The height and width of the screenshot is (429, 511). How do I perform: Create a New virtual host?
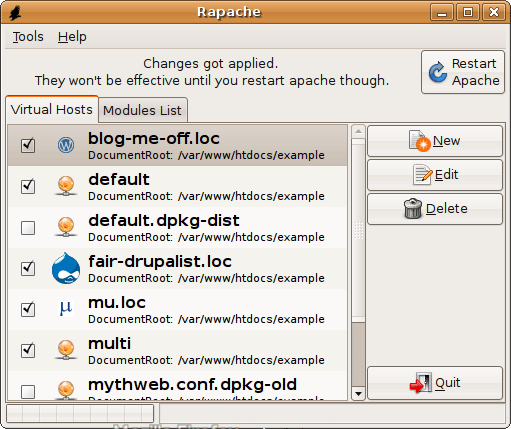[x=435, y=141]
